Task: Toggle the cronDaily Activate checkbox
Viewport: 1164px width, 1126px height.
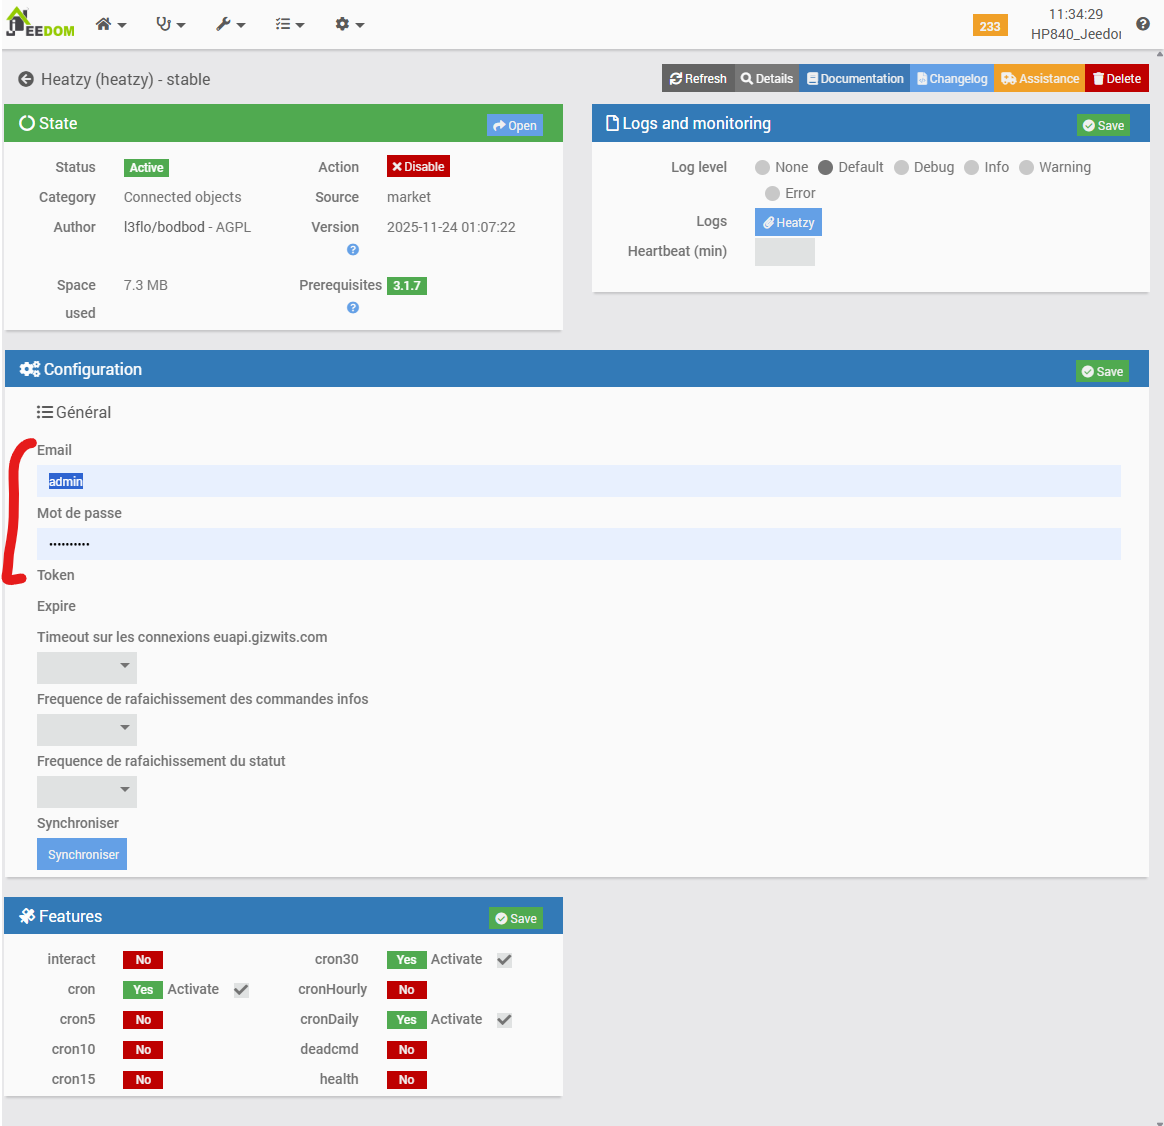Action: pyautogui.click(x=504, y=1020)
